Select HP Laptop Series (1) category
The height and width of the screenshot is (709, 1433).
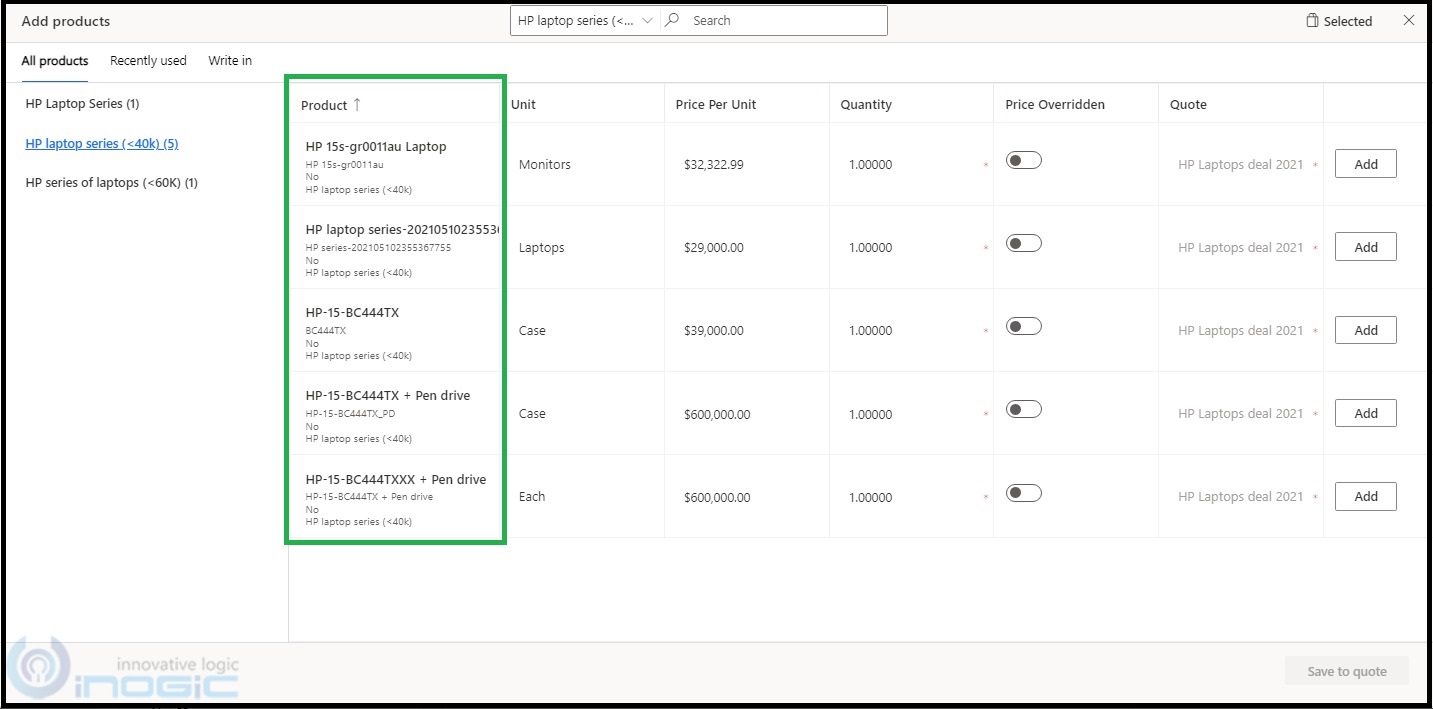pyautogui.click(x=82, y=104)
